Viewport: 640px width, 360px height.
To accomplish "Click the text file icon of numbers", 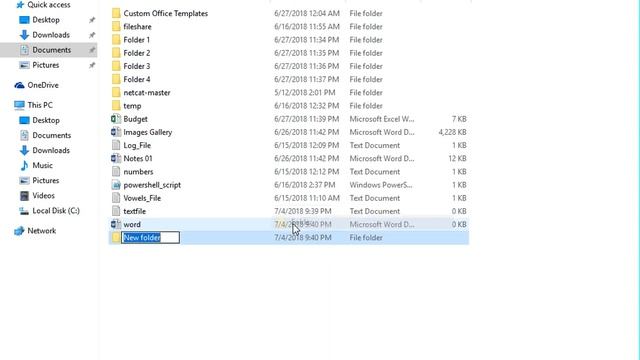I will (x=116, y=172).
